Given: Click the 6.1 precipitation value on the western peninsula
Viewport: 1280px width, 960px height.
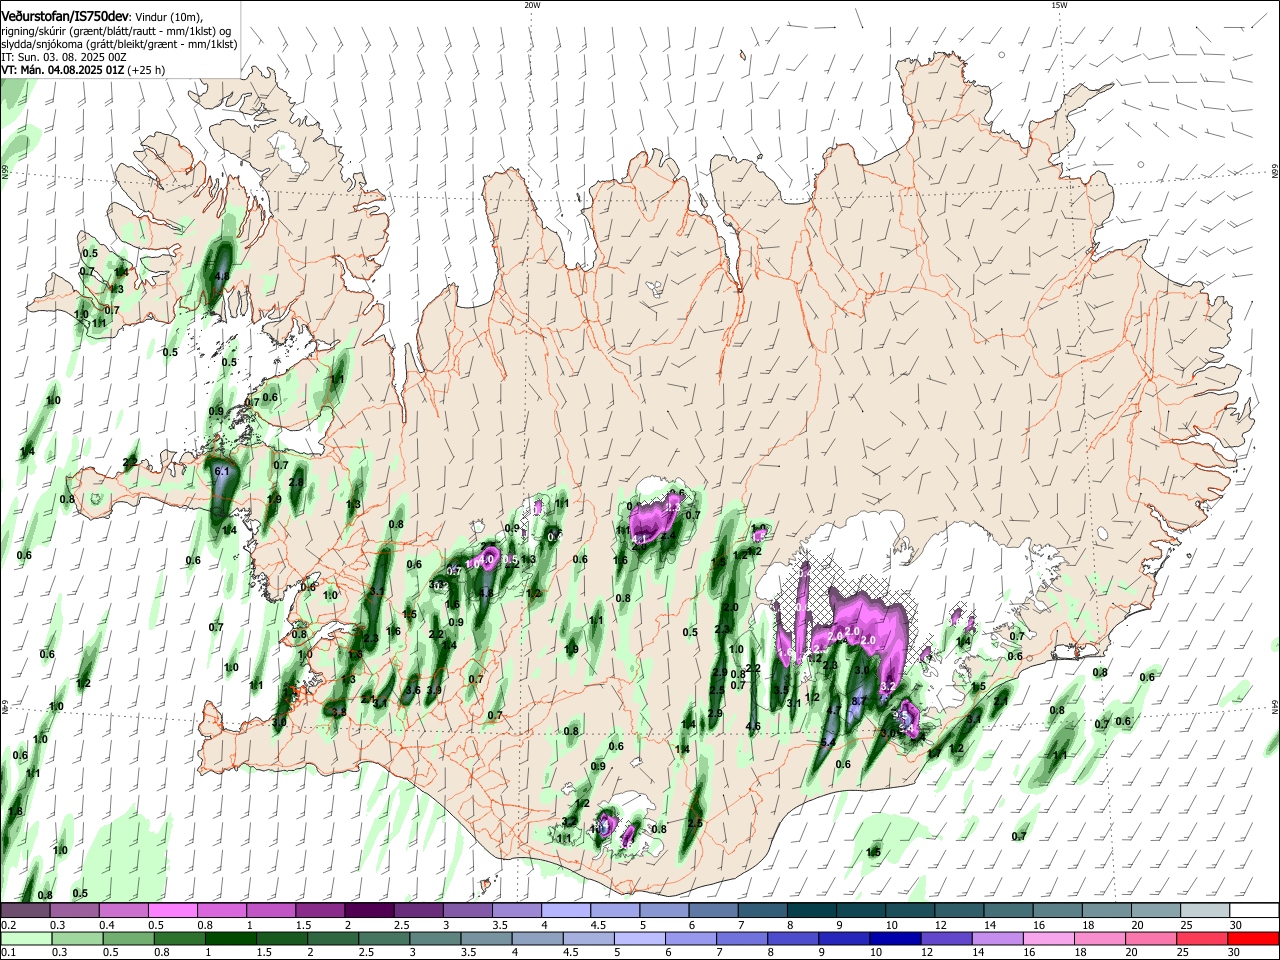Looking at the screenshot, I should click(222, 470).
